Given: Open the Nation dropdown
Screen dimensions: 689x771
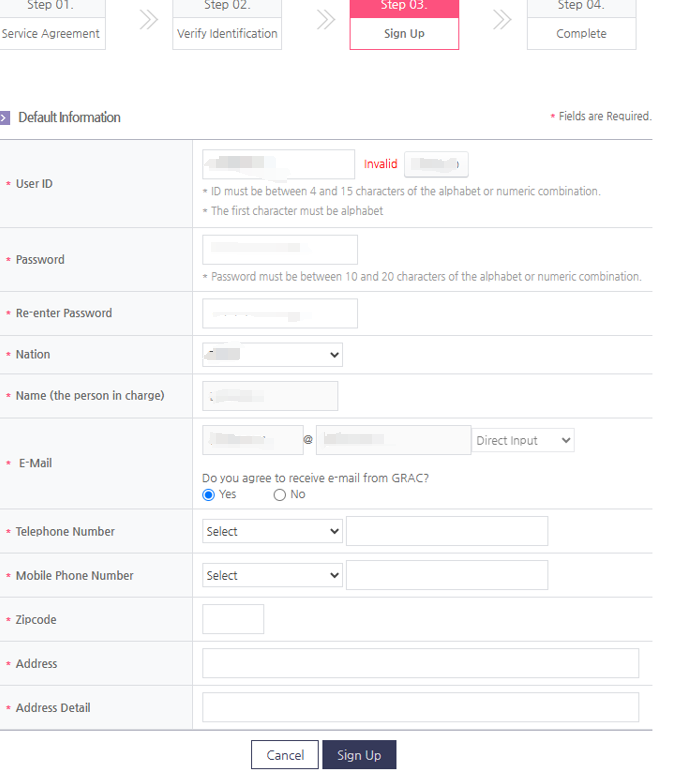Looking at the screenshot, I should click(272, 354).
